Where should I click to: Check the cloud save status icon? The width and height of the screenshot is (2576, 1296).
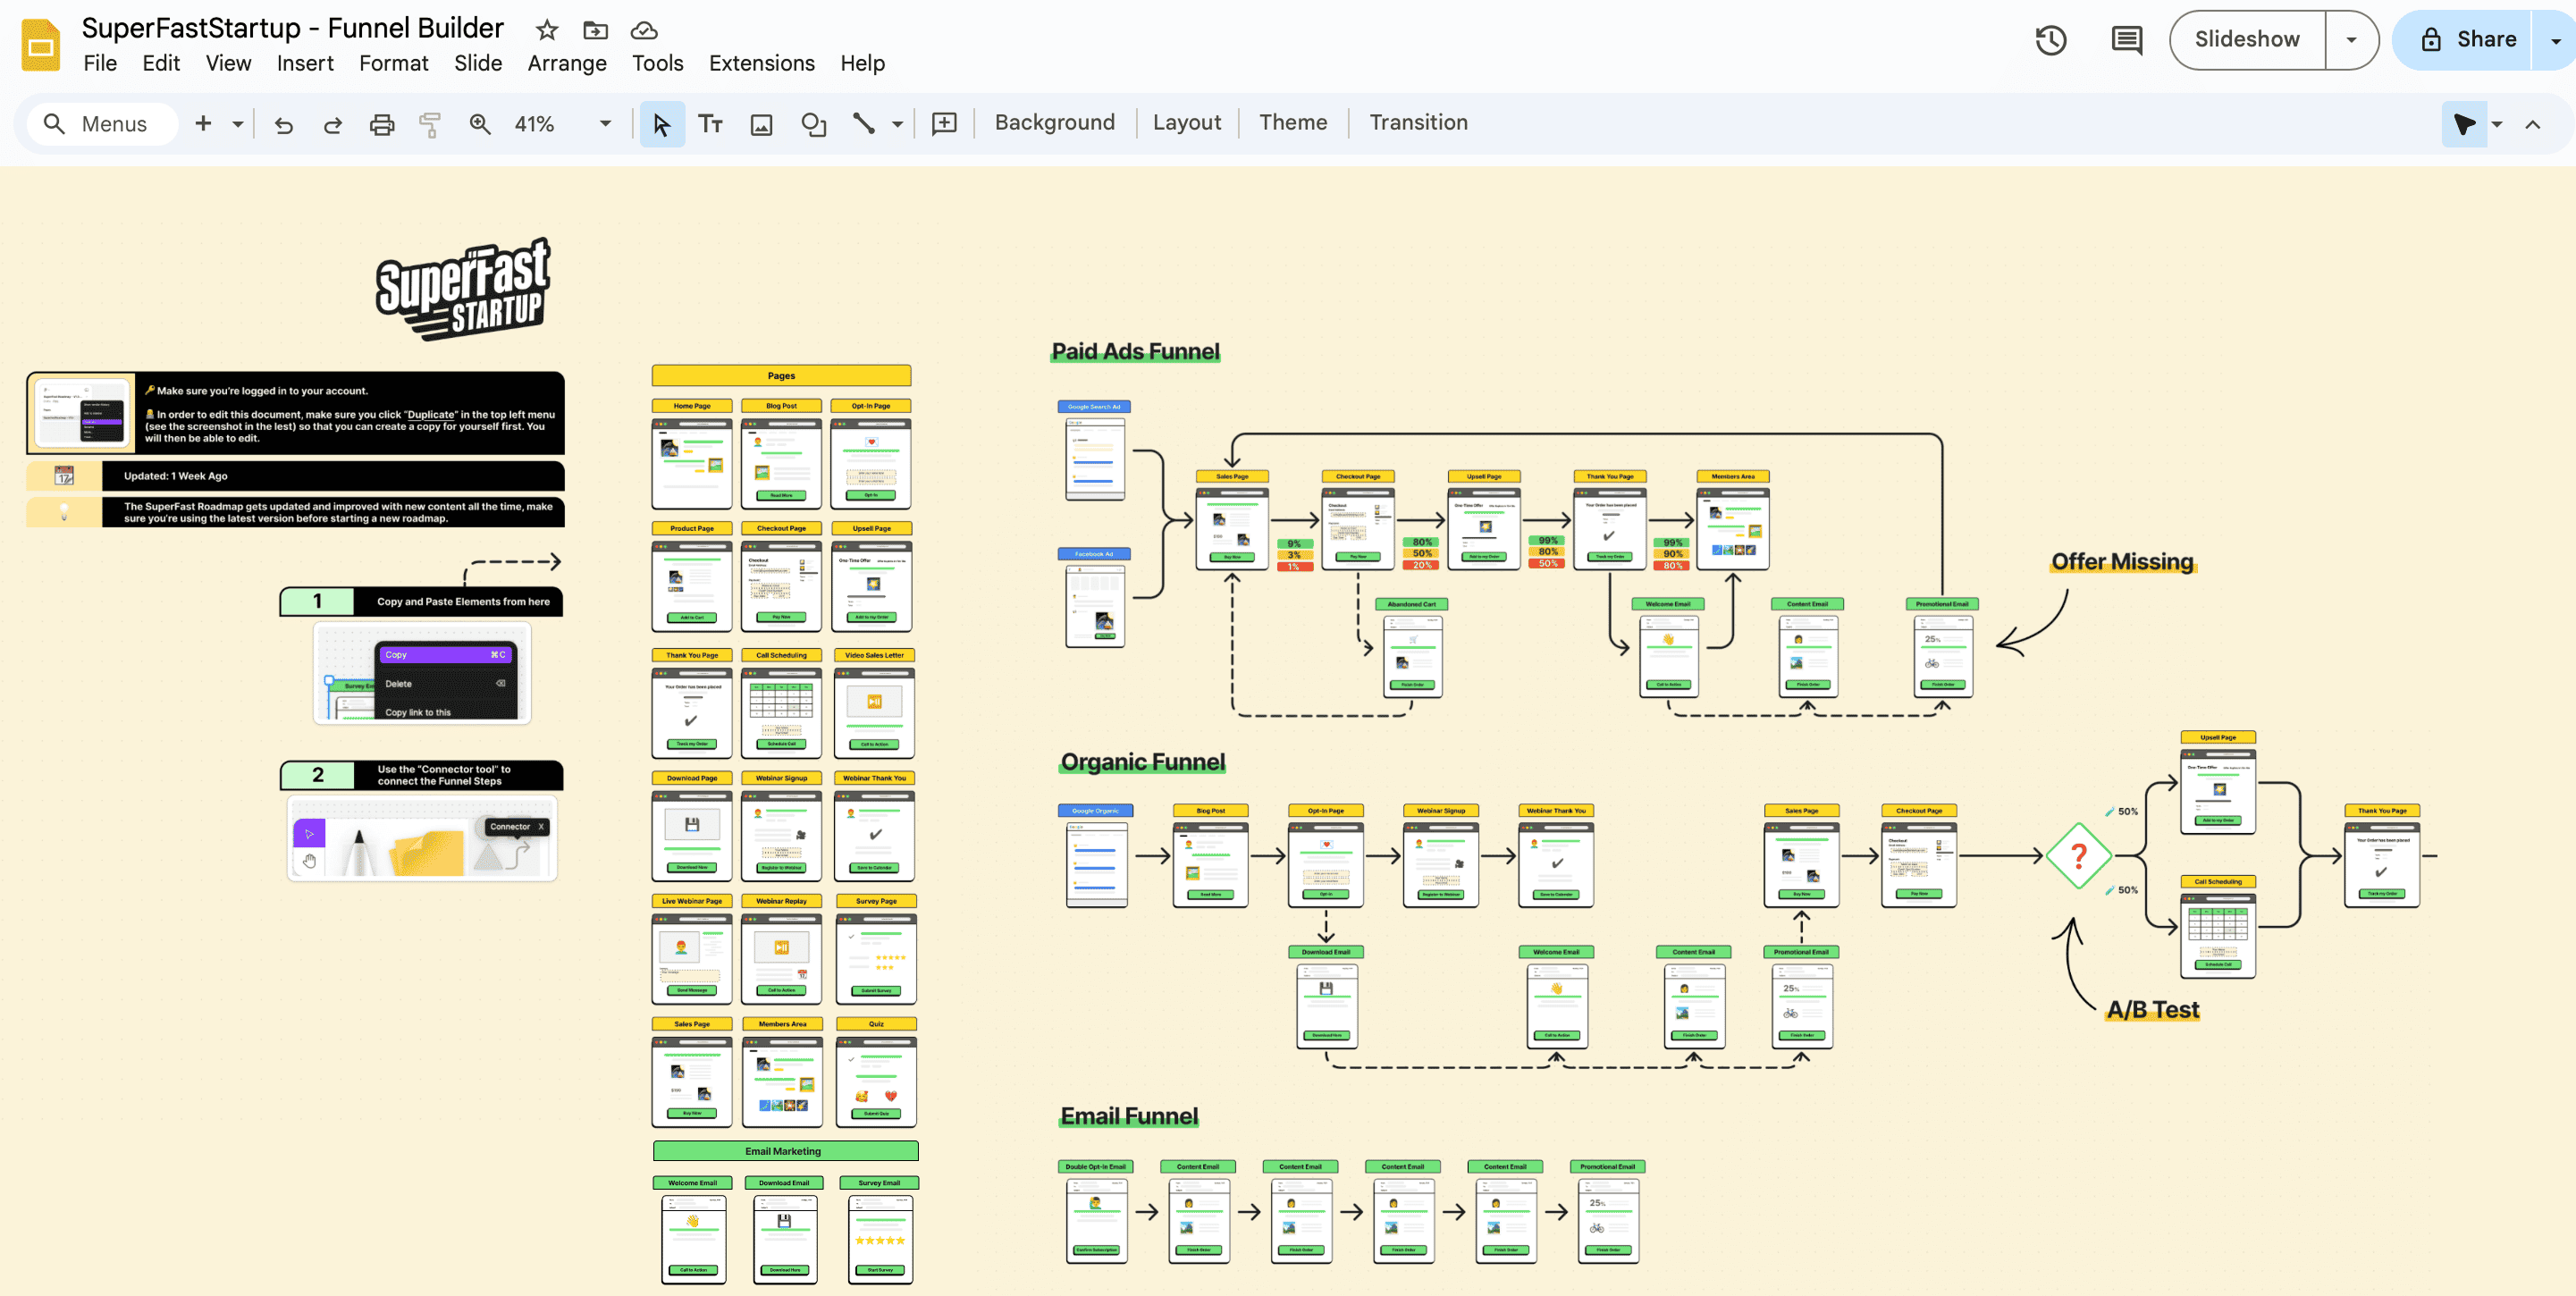coord(644,30)
